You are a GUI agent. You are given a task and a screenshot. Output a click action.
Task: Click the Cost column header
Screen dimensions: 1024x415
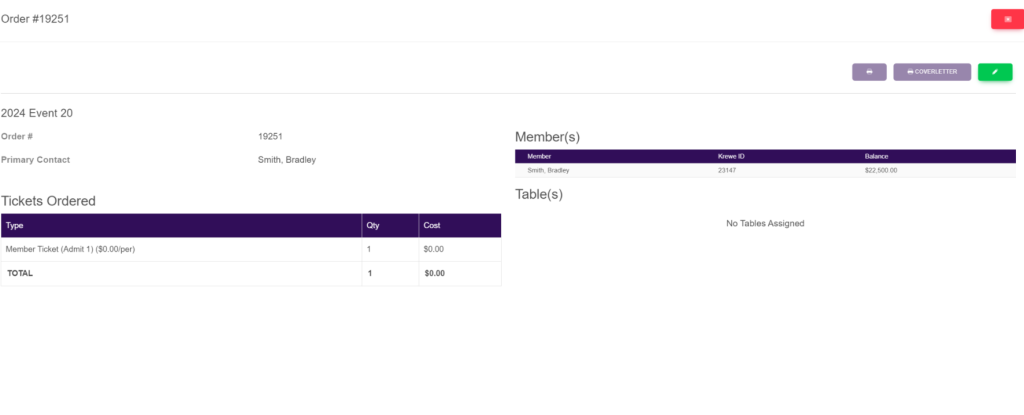[x=432, y=226]
